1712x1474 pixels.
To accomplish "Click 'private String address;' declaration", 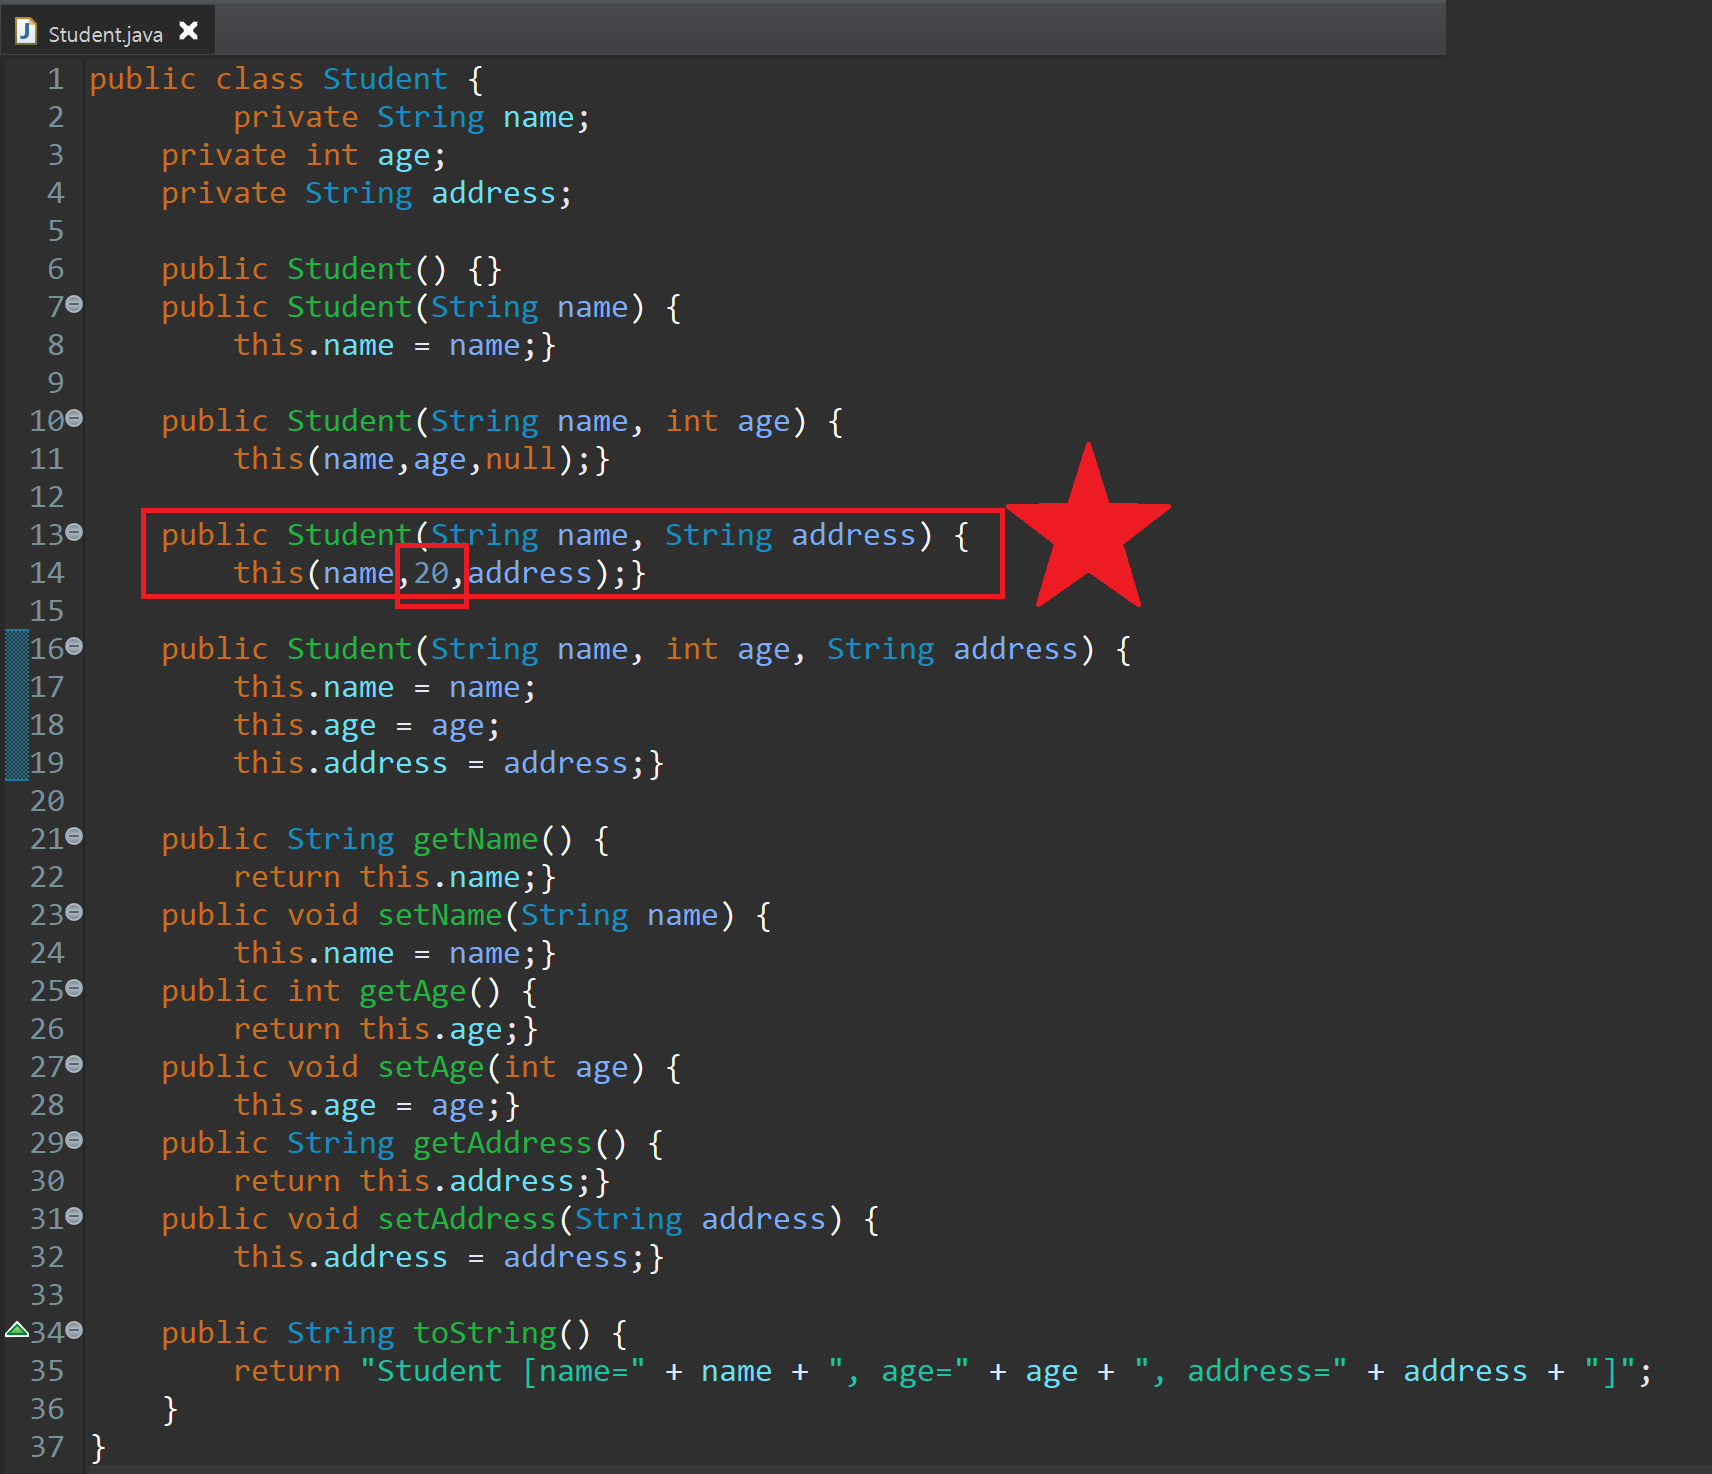I will [367, 194].
